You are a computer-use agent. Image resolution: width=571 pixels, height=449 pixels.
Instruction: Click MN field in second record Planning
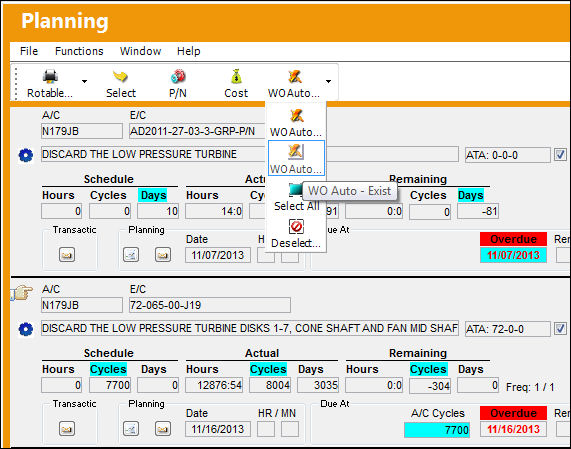click(290, 429)
